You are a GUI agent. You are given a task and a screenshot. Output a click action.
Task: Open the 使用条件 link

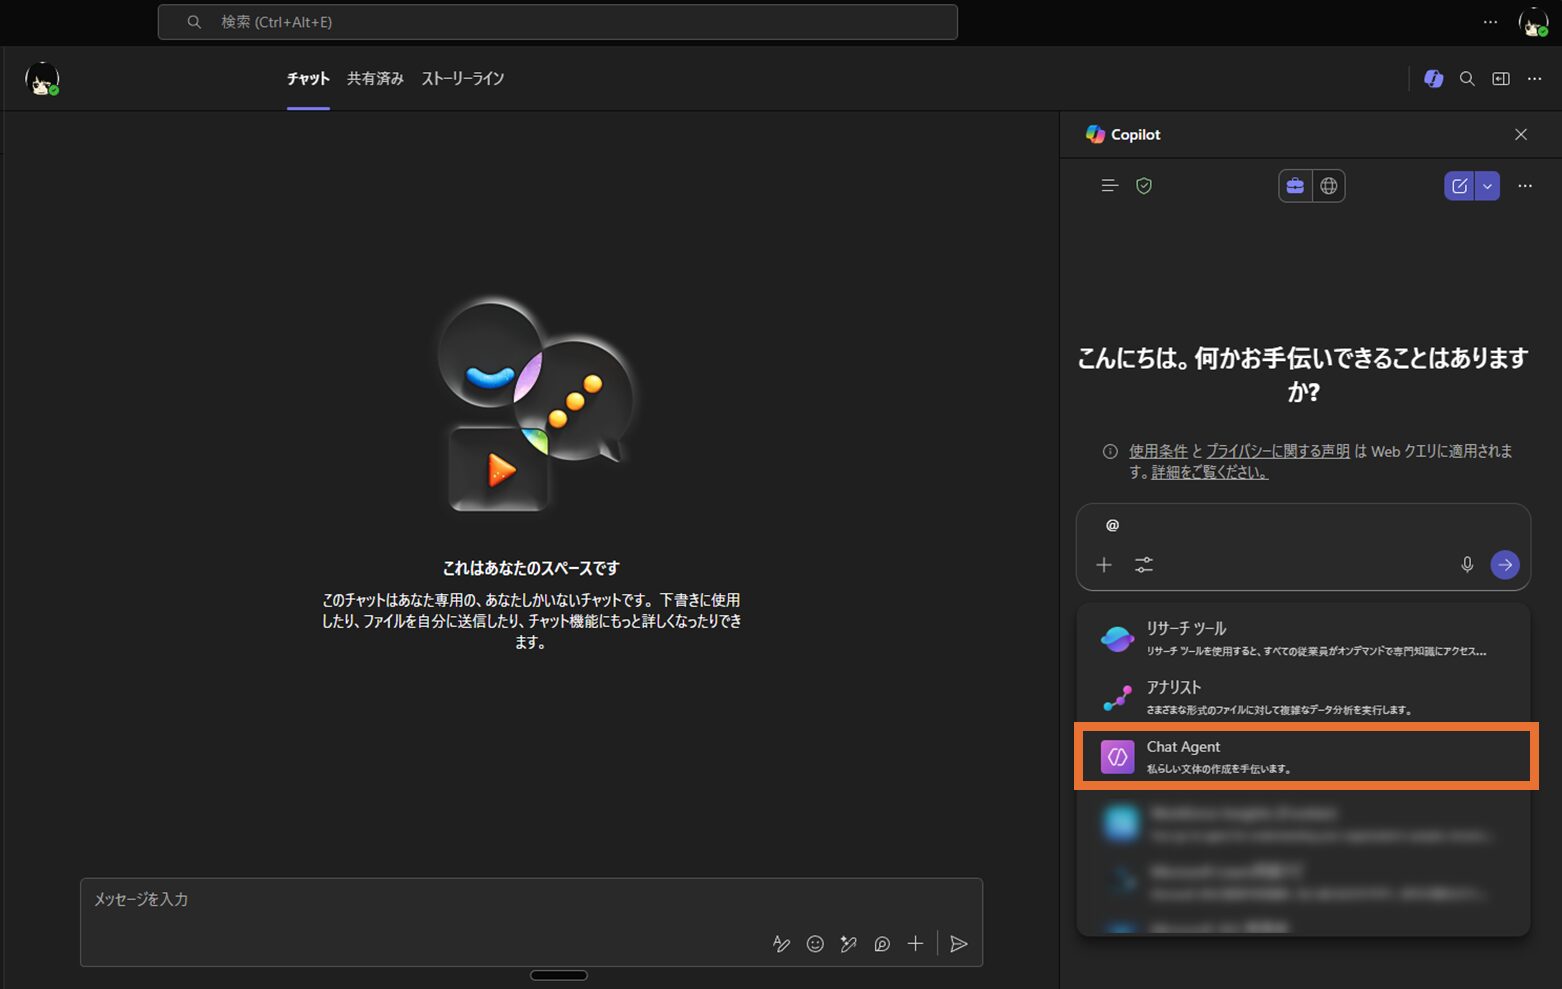click(x=1158, y=451)
